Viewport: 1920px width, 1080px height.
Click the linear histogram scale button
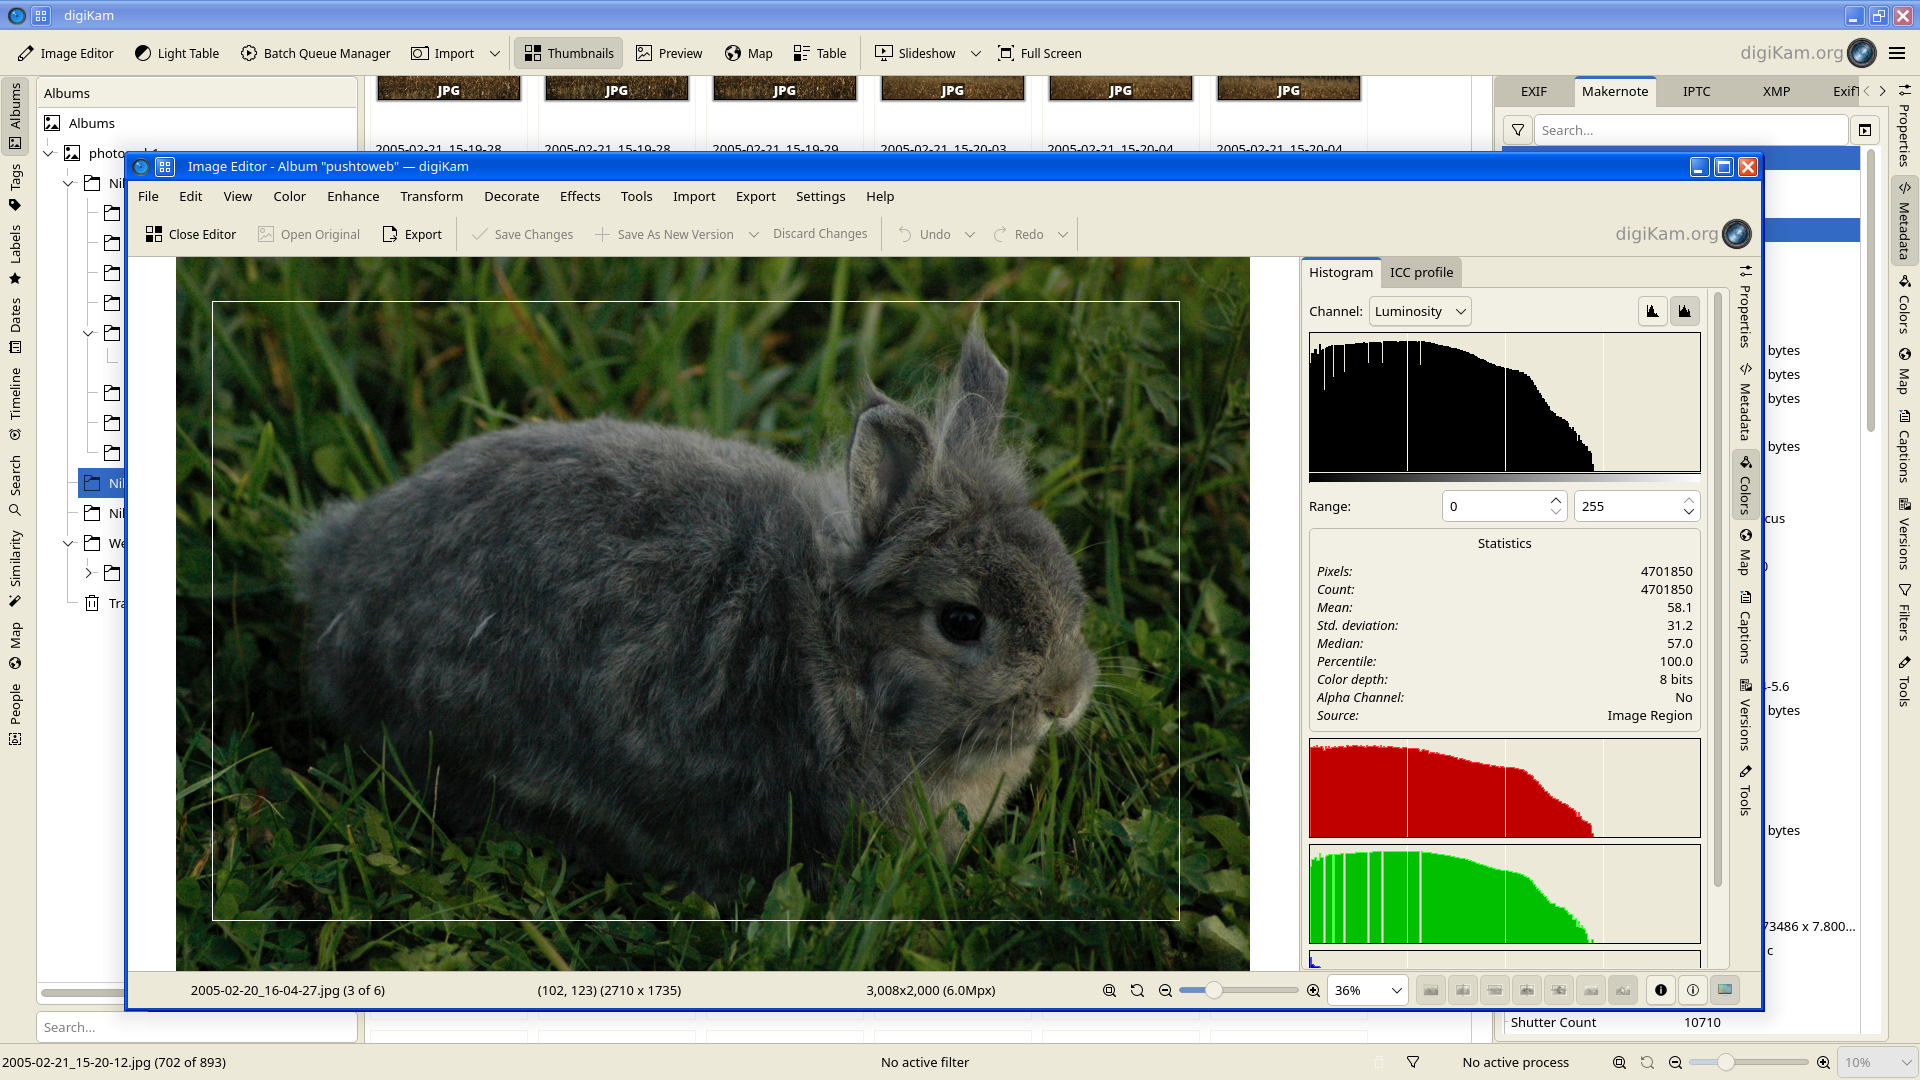coord(1652,312)
